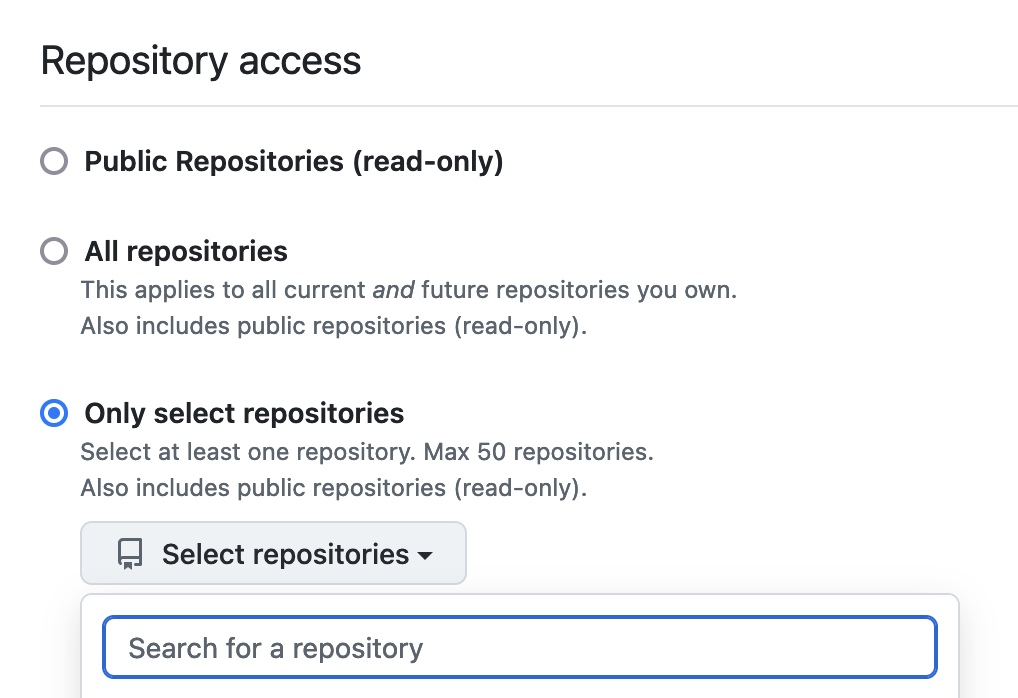Image resolution: width=1018 pixels, height=698 pixels.
Task: Click the italic "and" word in the description
Action: (393, 291)
